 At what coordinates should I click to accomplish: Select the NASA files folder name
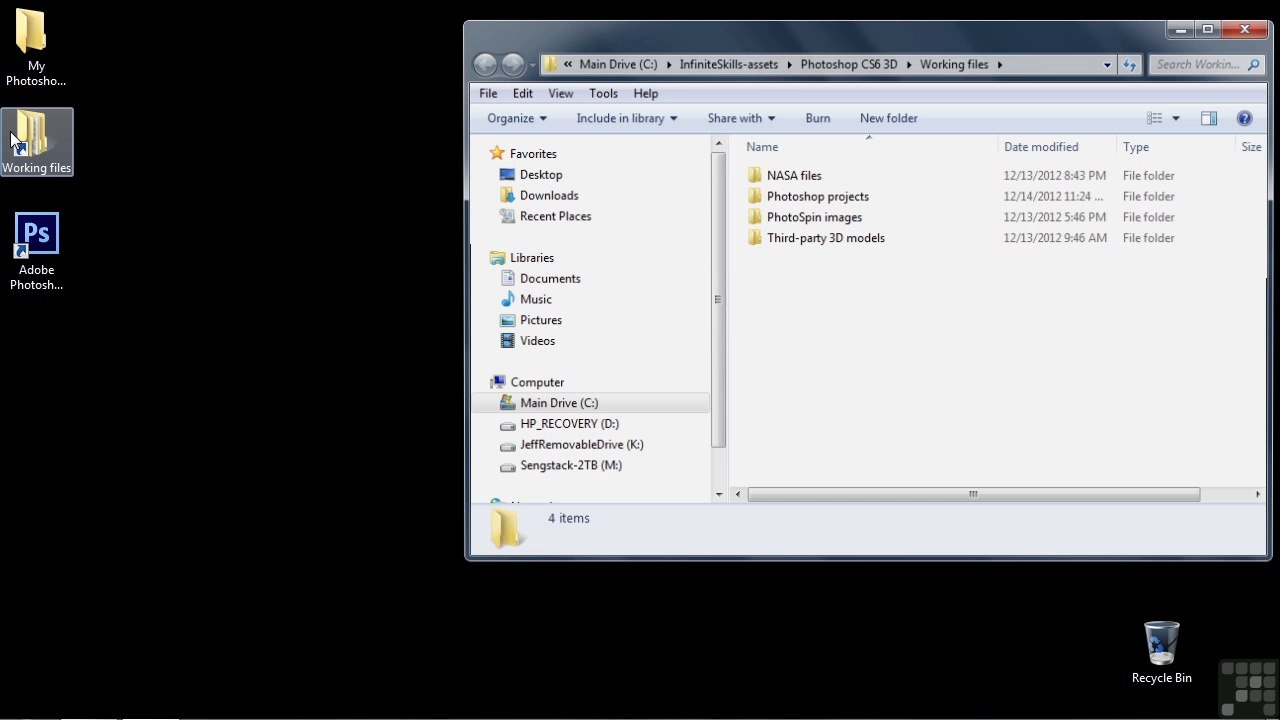point(794,175)
